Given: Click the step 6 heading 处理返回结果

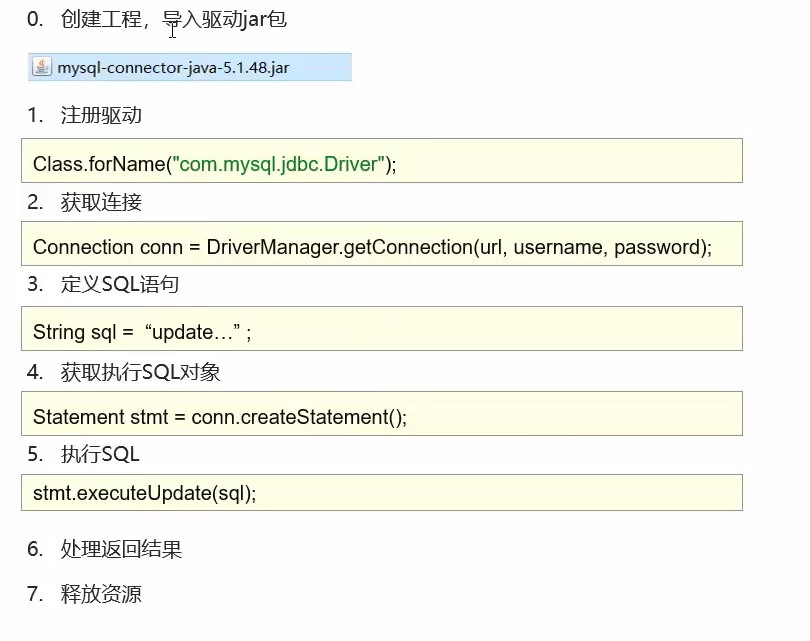Looking at the screenshot, I should 121,549.
